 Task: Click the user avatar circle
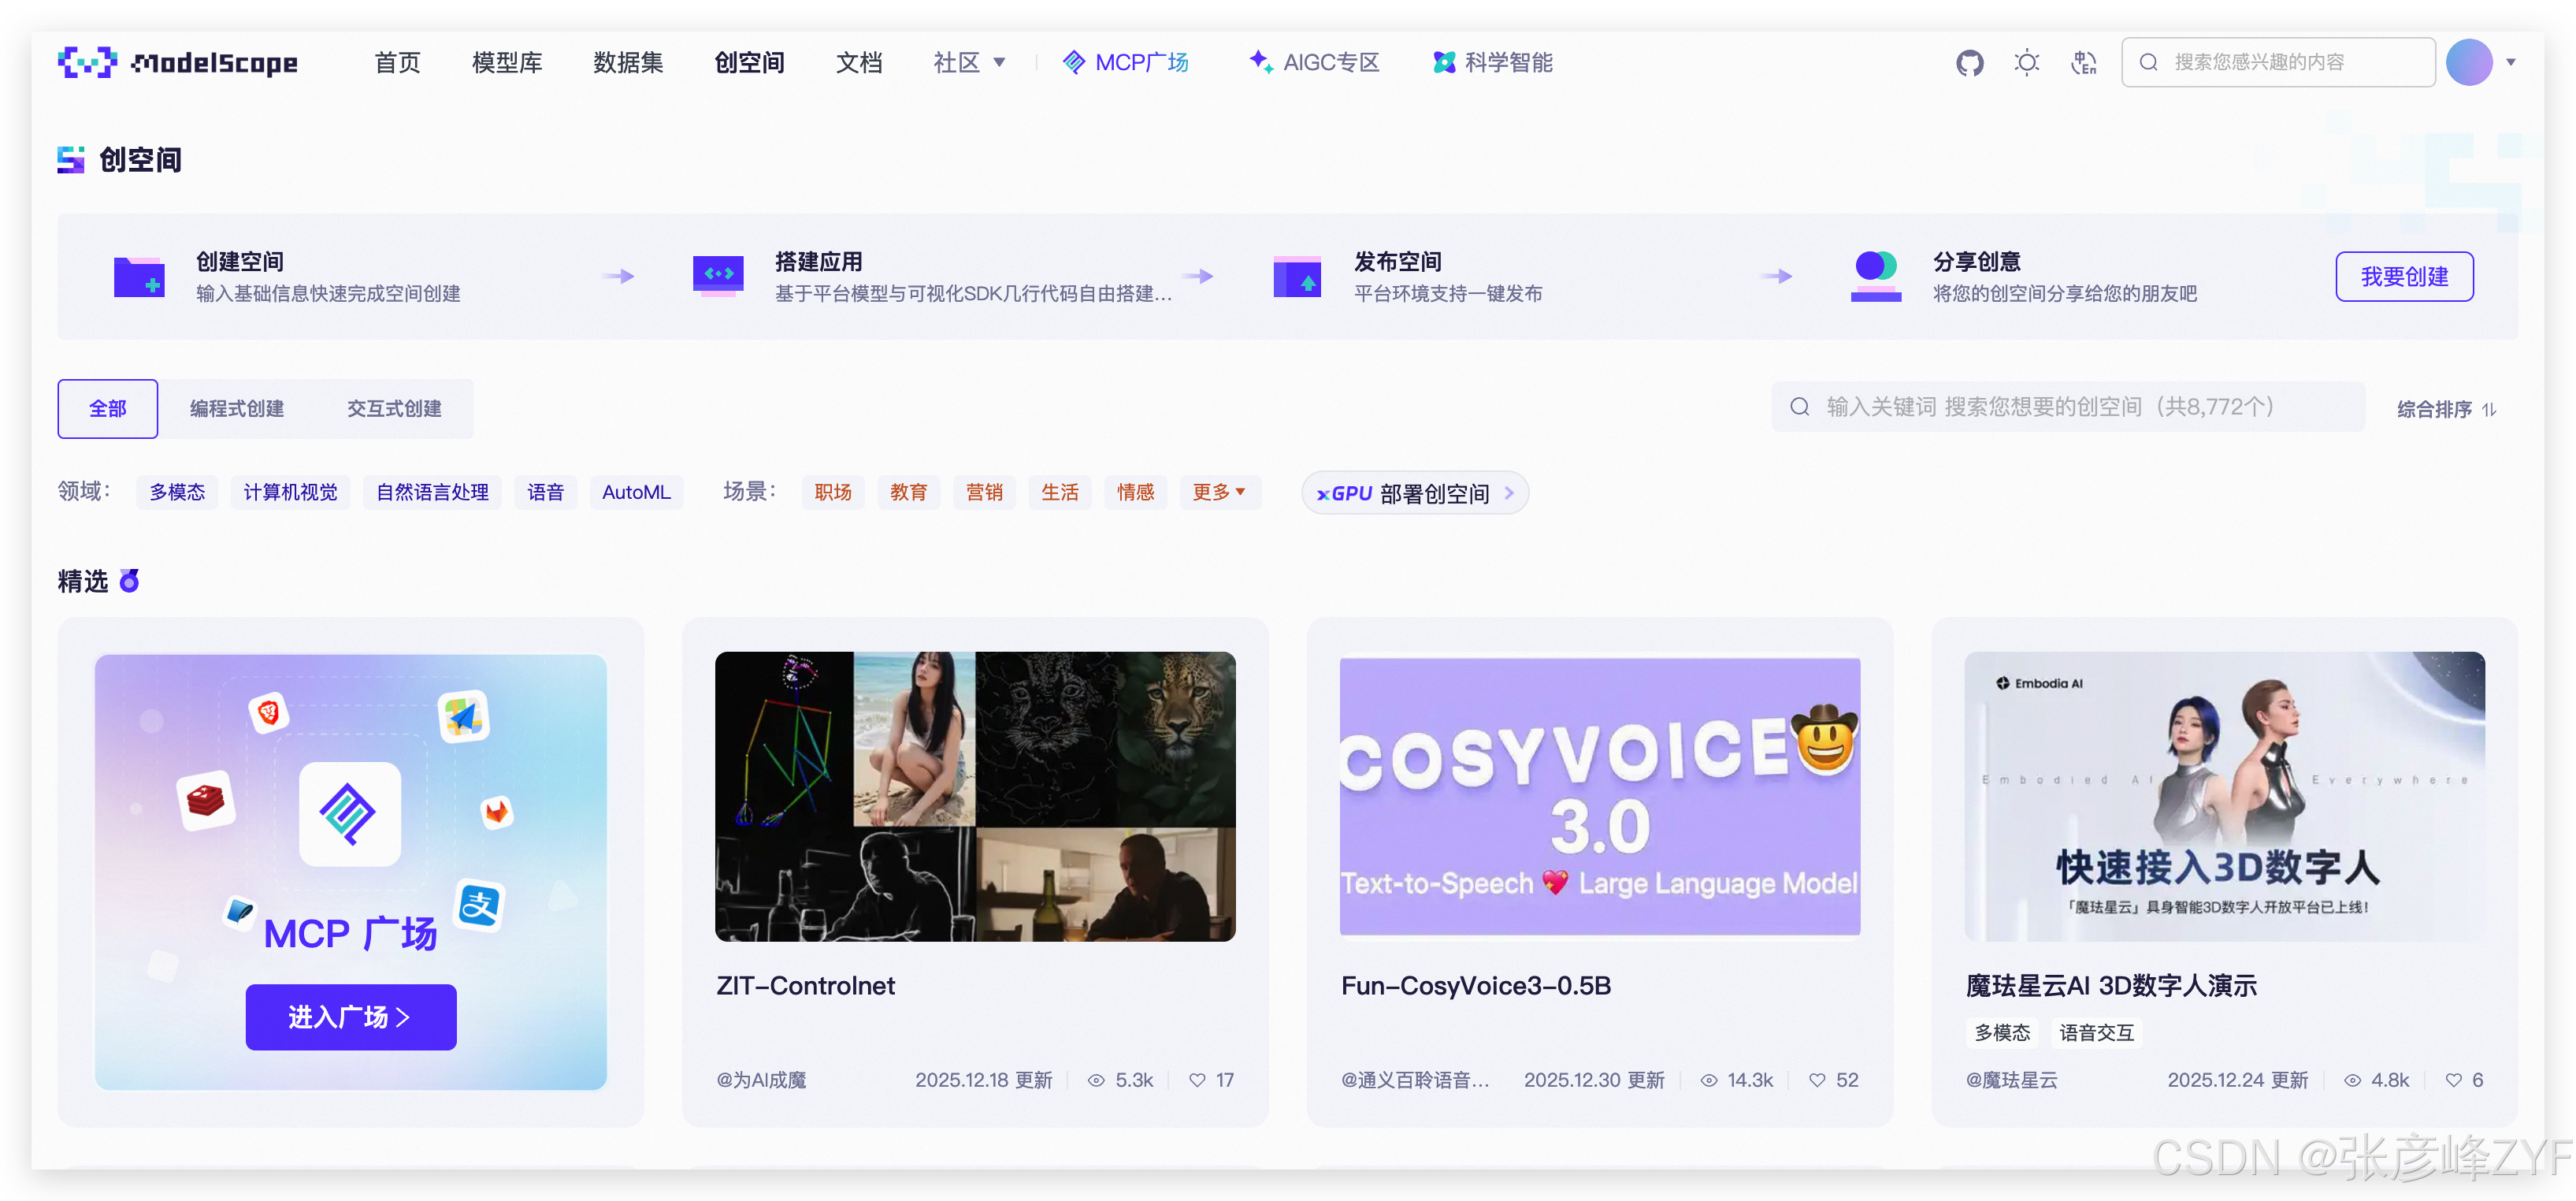coord(2468,63)
